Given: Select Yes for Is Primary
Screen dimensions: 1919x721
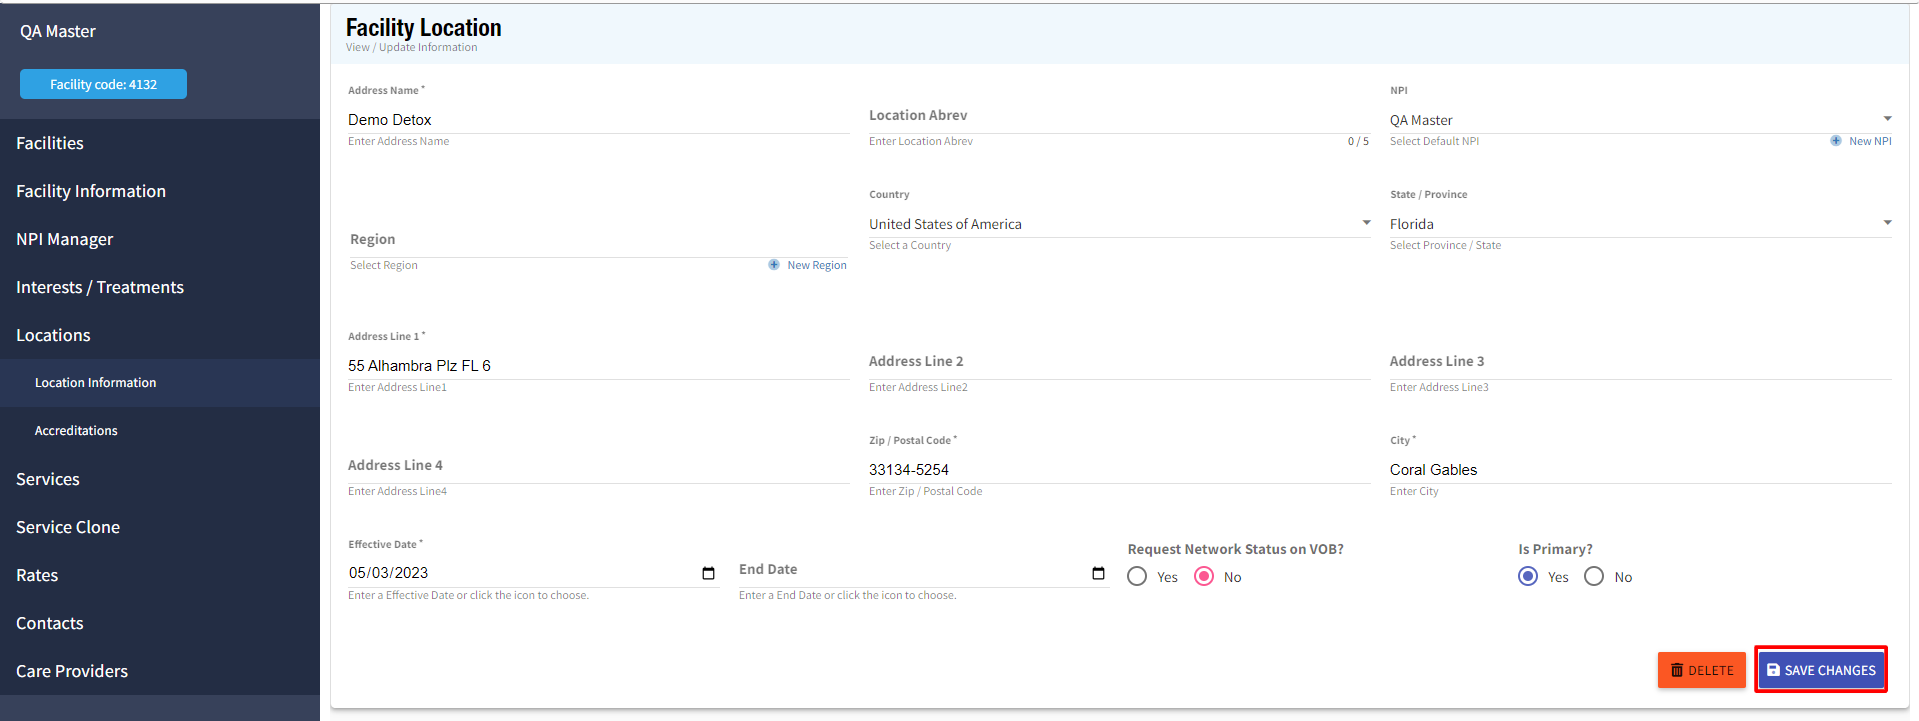Looking at the screenshot, I should pos(1528,577).
